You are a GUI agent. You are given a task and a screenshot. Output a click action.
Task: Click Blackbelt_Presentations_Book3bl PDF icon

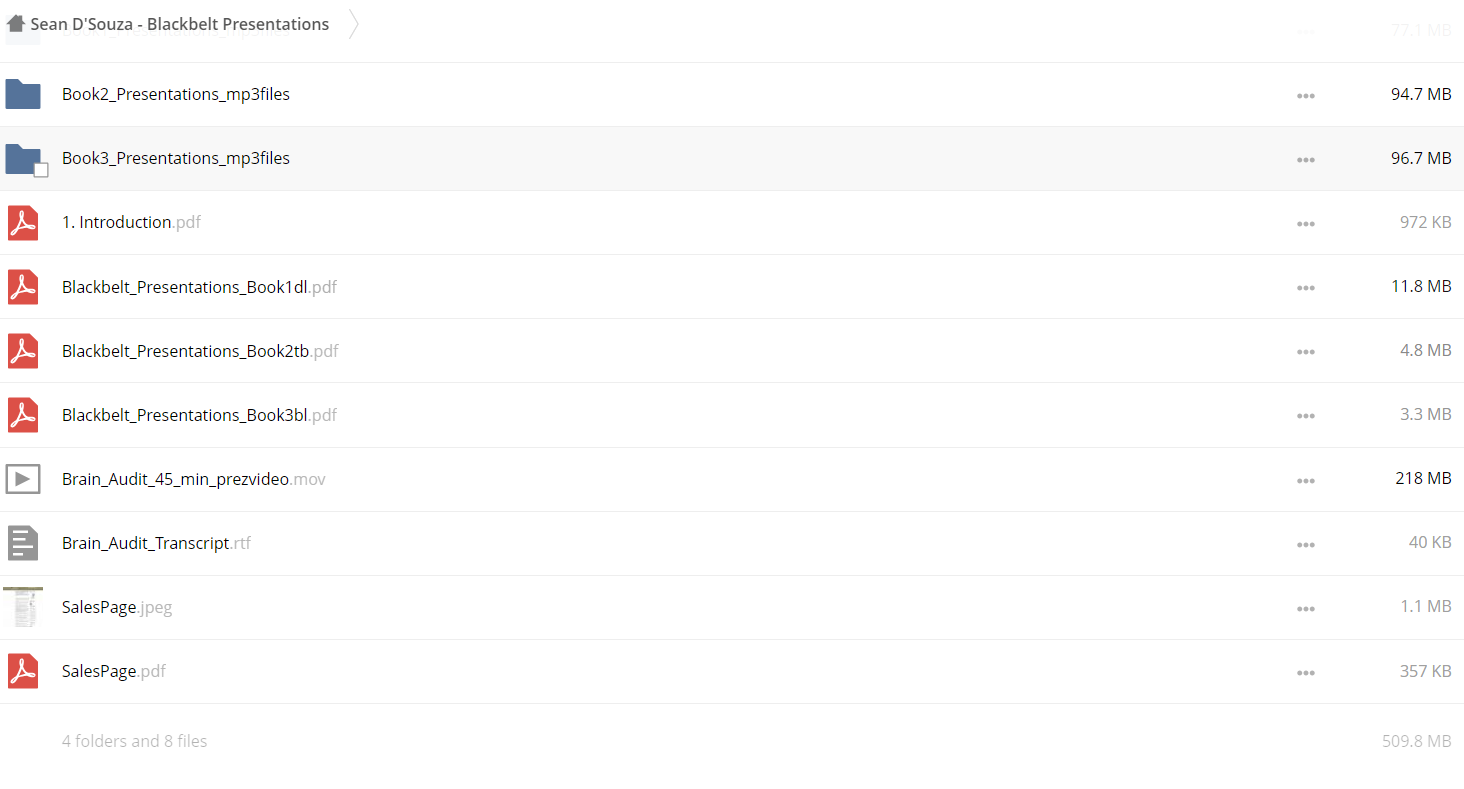click(x=23, y=415)
